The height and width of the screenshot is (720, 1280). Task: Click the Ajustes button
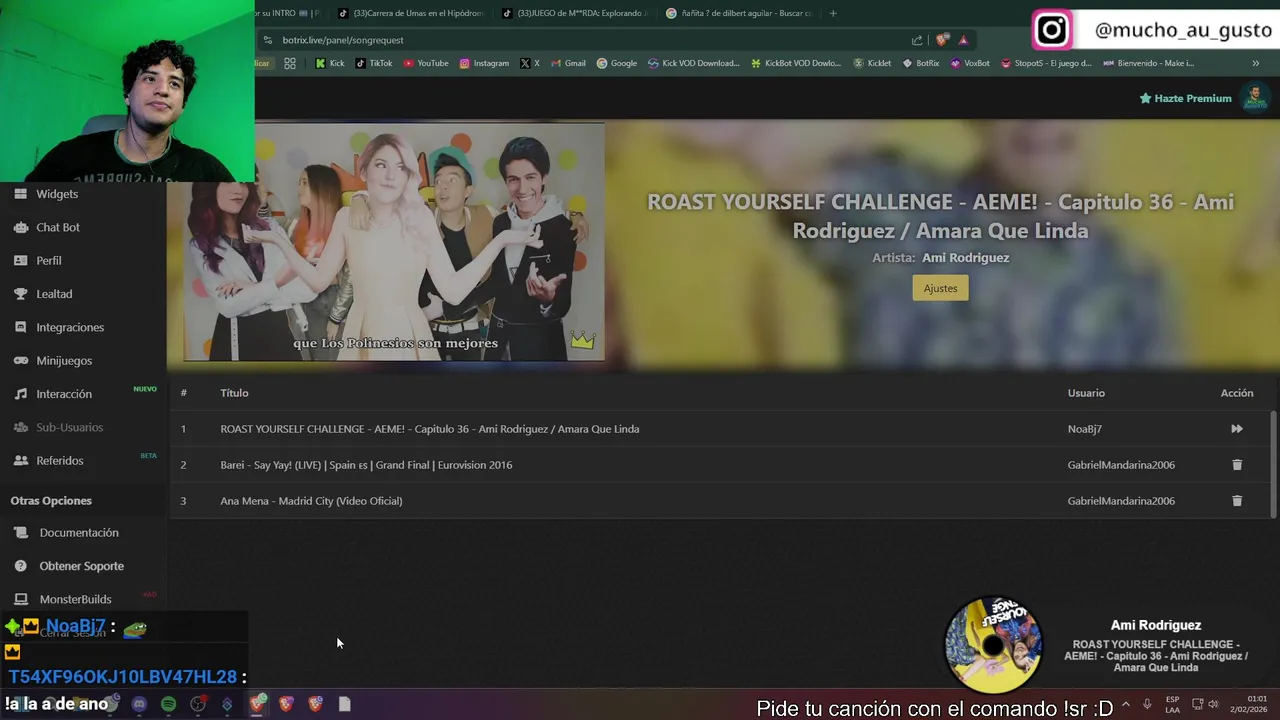click(x=940, y=288)
